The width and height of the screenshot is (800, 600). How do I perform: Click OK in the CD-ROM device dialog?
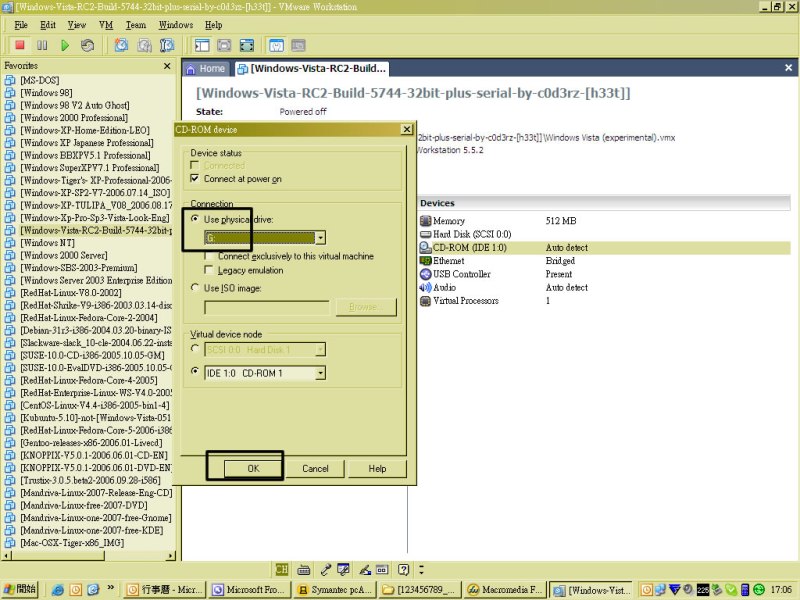[x=254, y=468]
